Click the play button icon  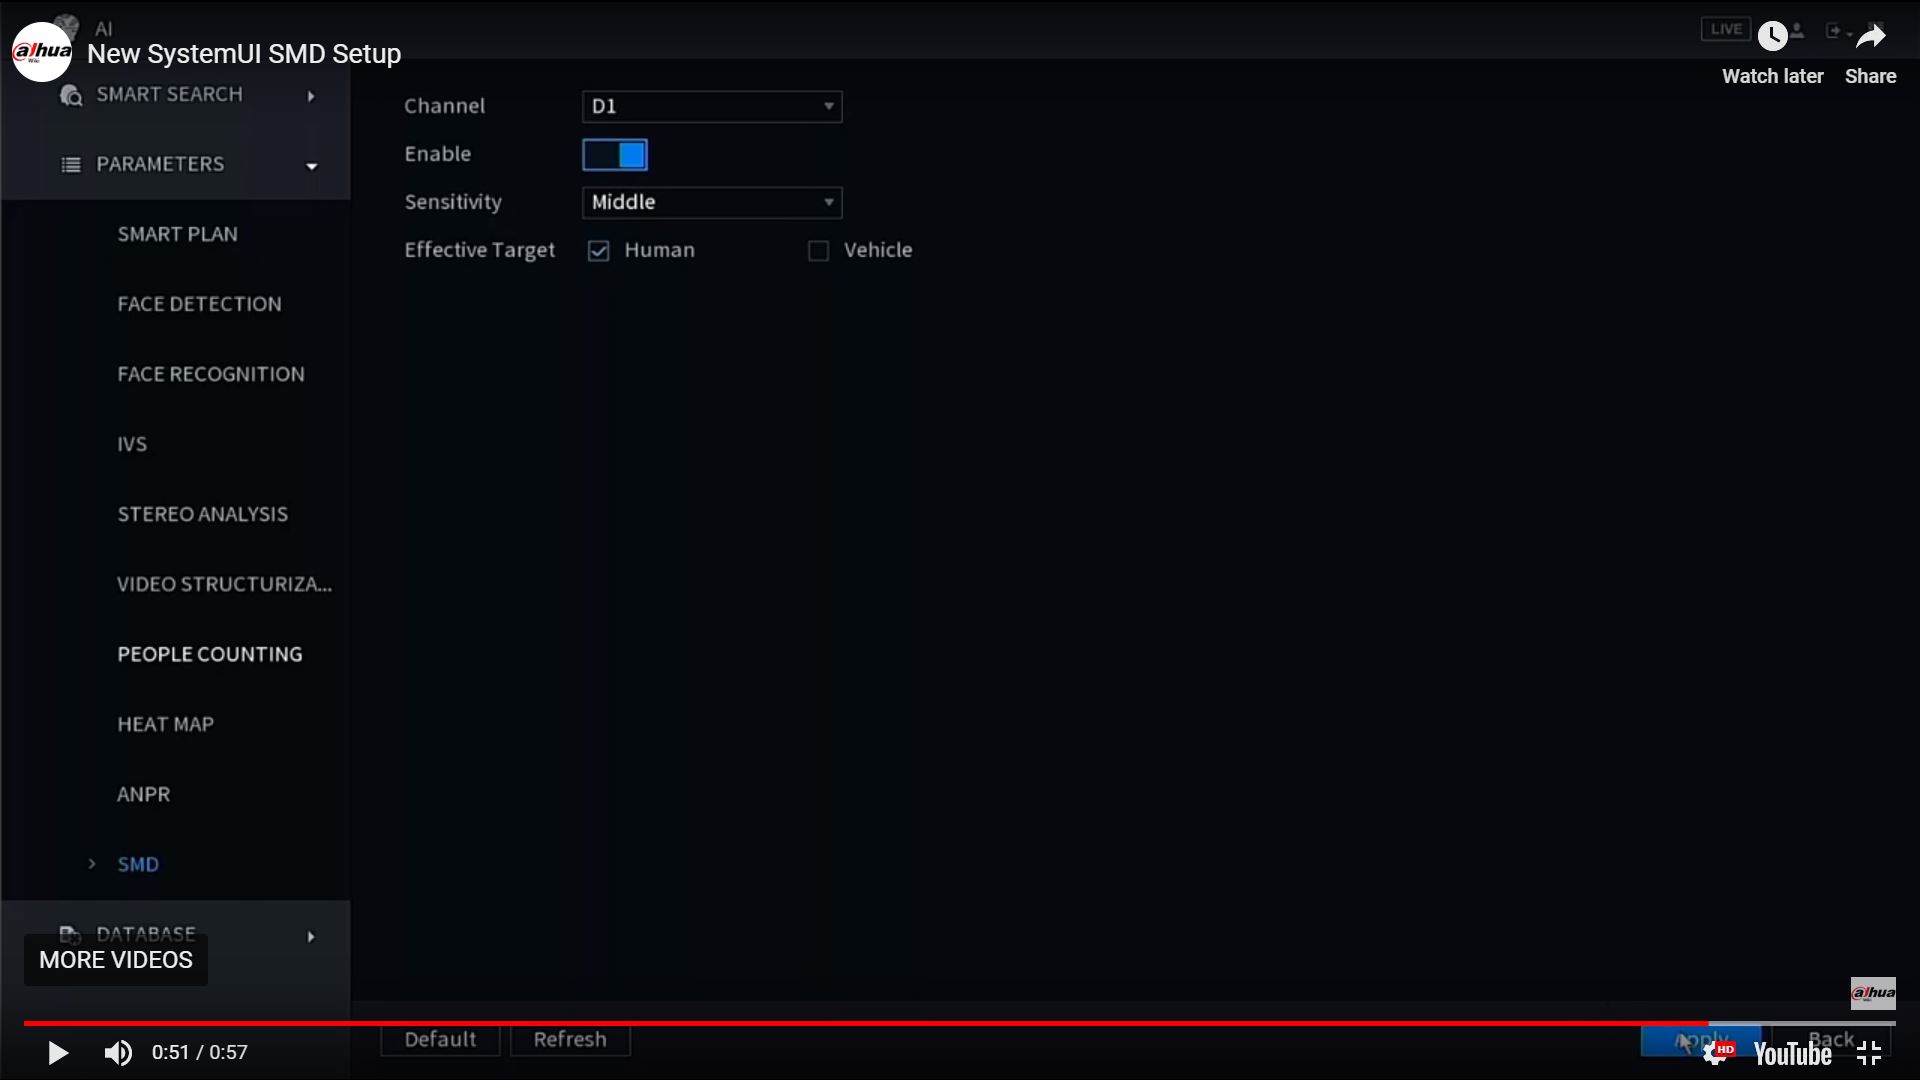pyautogui.click(x=58, y=1053)
